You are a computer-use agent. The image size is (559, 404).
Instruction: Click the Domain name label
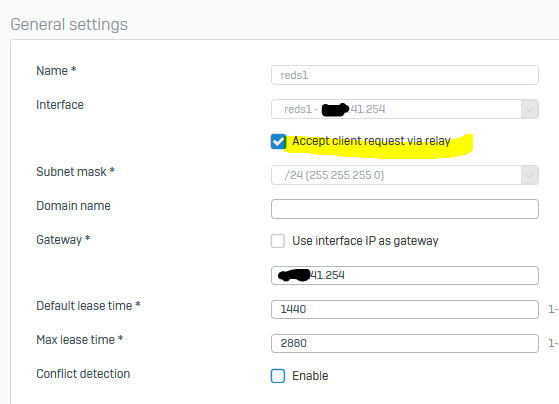(x=73, y=206)
